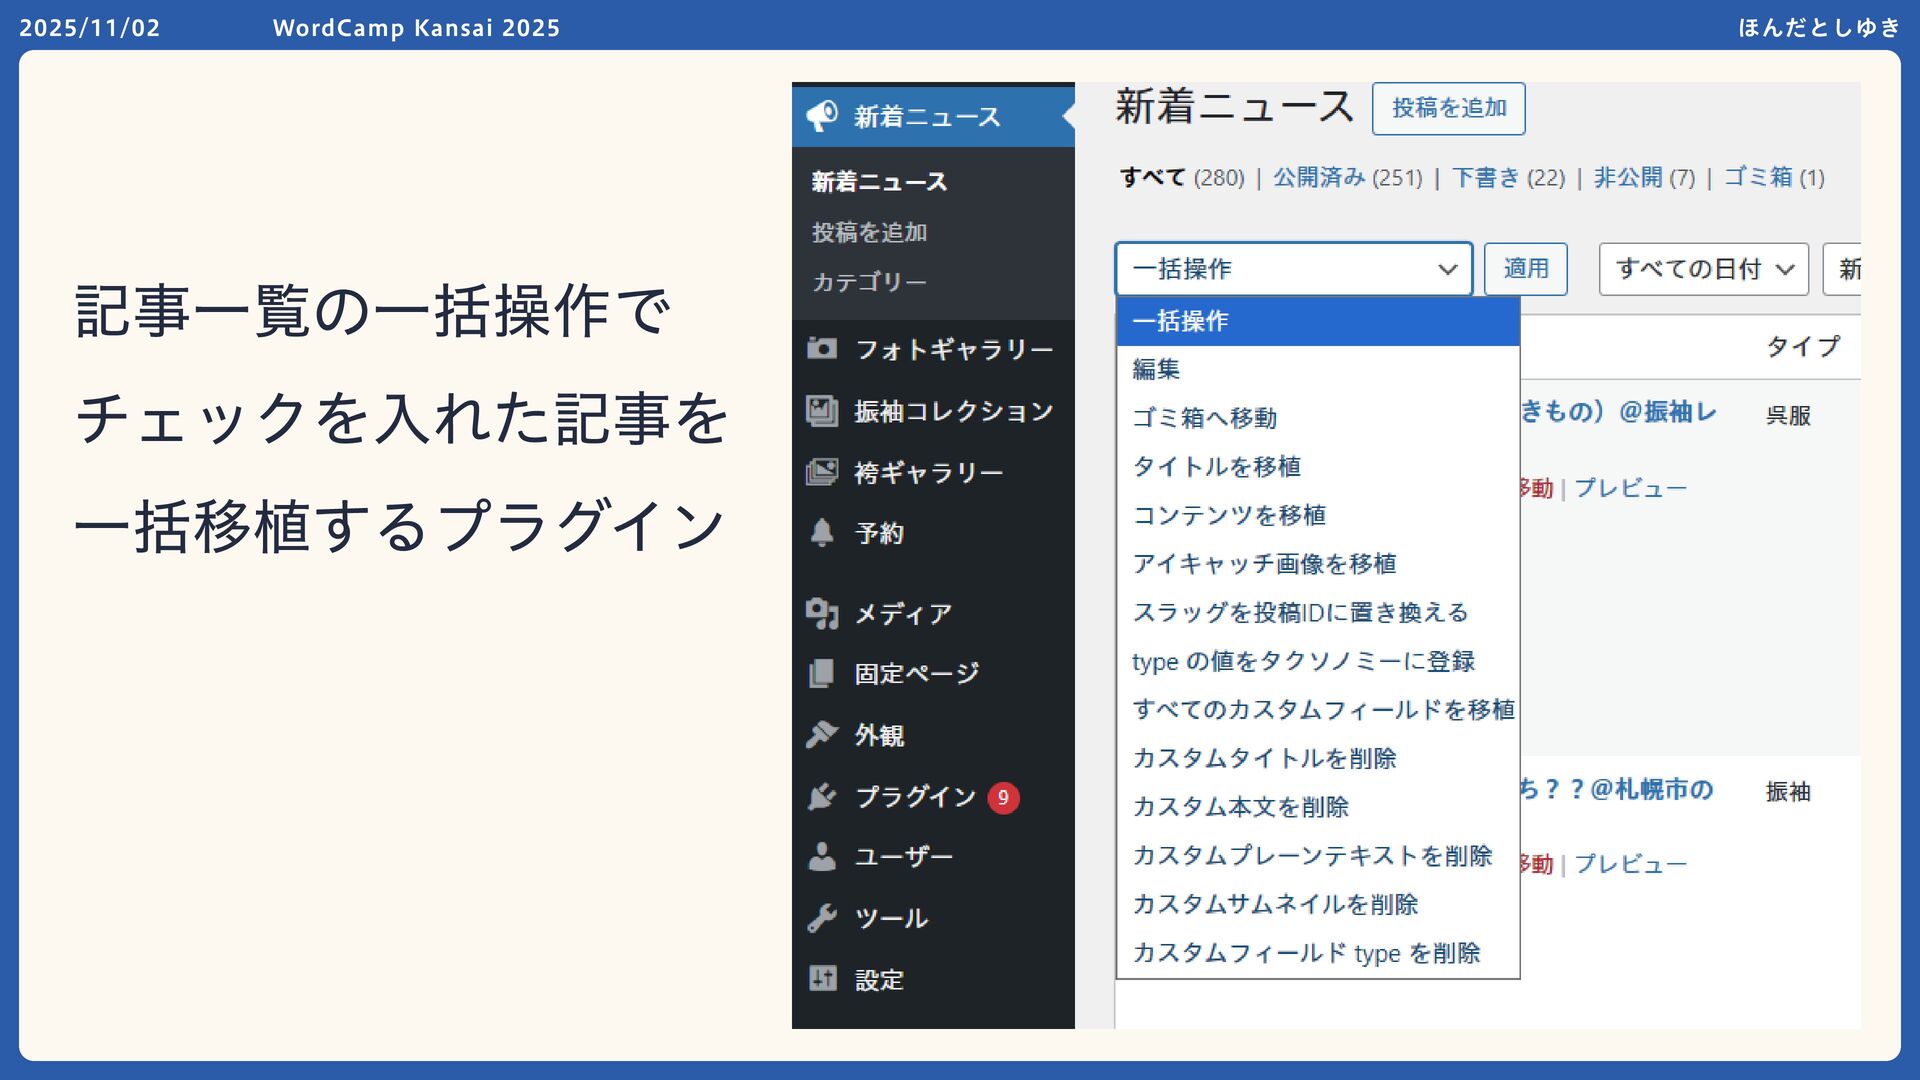The height and width of the screenshot is (1080, 1920).
Task: Open the 一括操作 bulk action dropdown
Action: click(1293, 269)
